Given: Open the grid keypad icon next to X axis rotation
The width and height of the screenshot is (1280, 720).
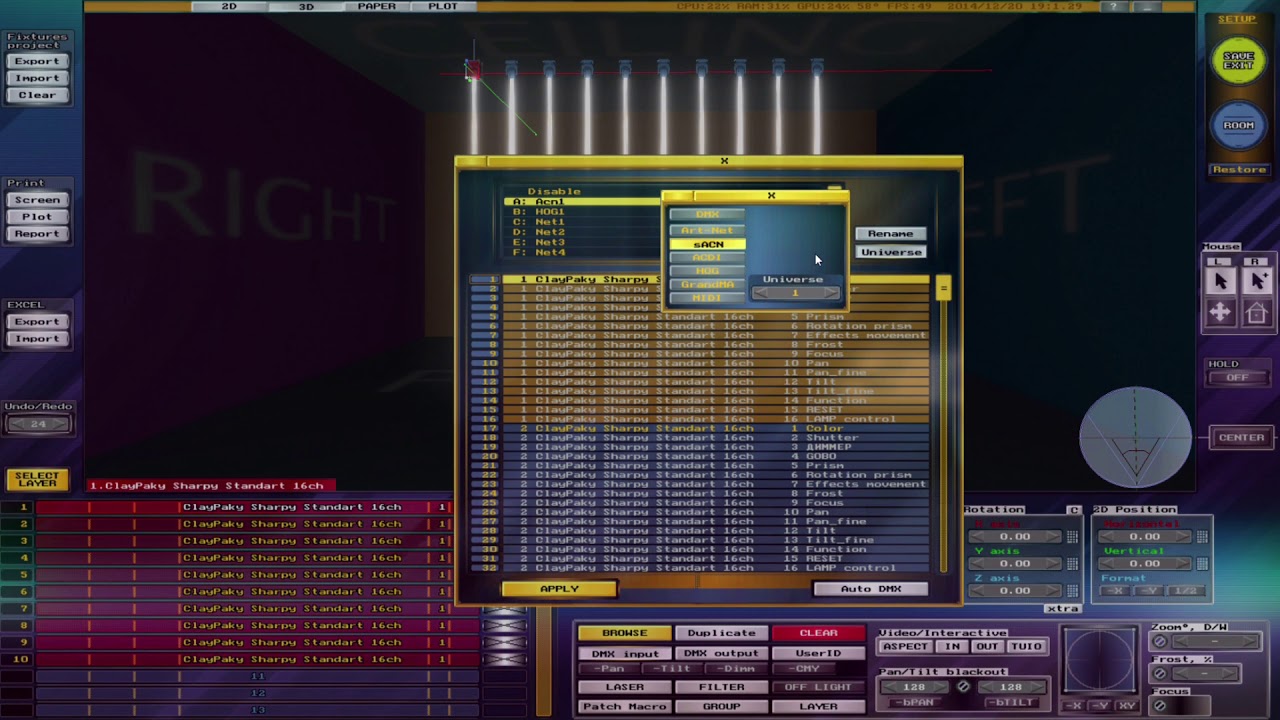Looking at the screenshot, I should click(1072, 537).
